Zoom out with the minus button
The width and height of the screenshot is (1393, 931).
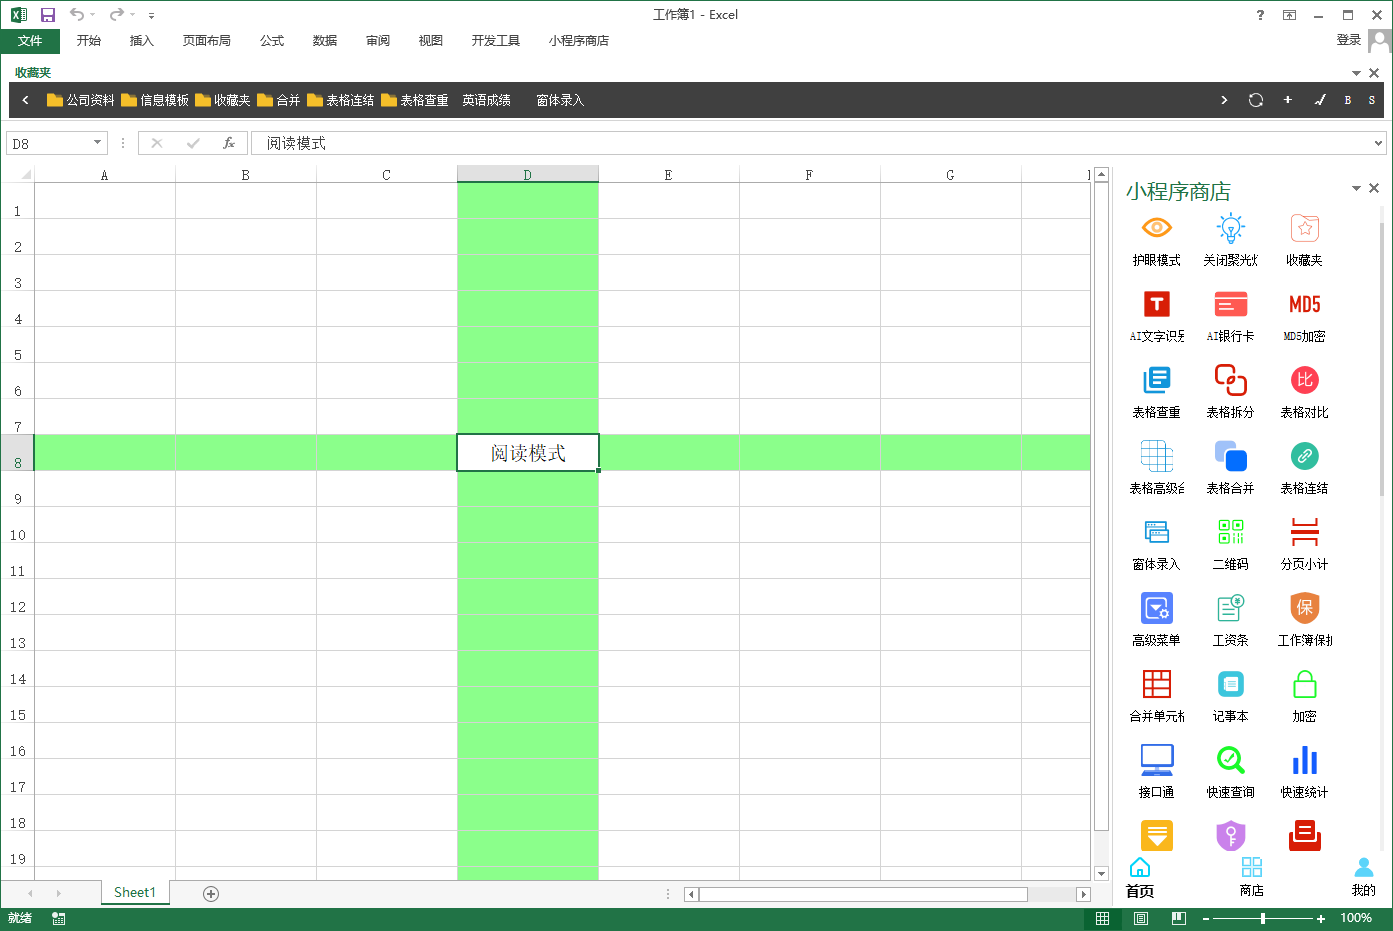coord(1206,918)
